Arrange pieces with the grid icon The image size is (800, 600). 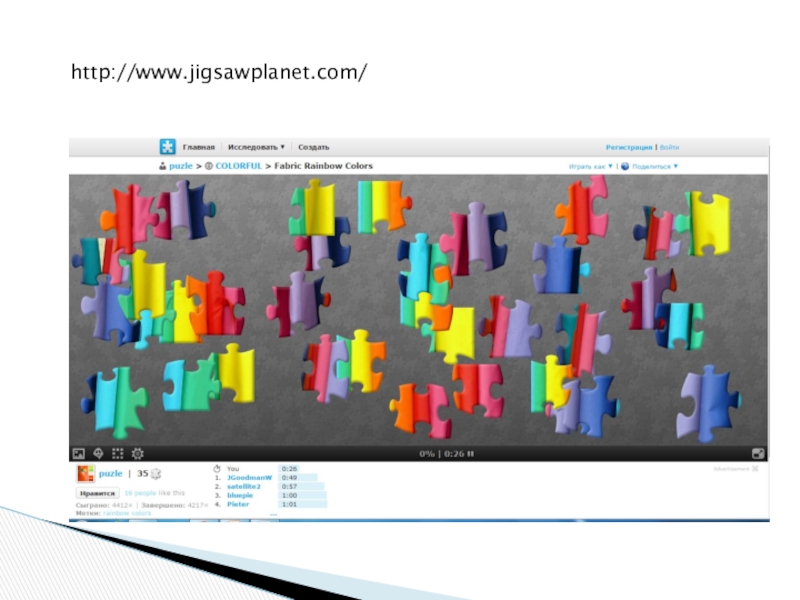coord(118,453)
